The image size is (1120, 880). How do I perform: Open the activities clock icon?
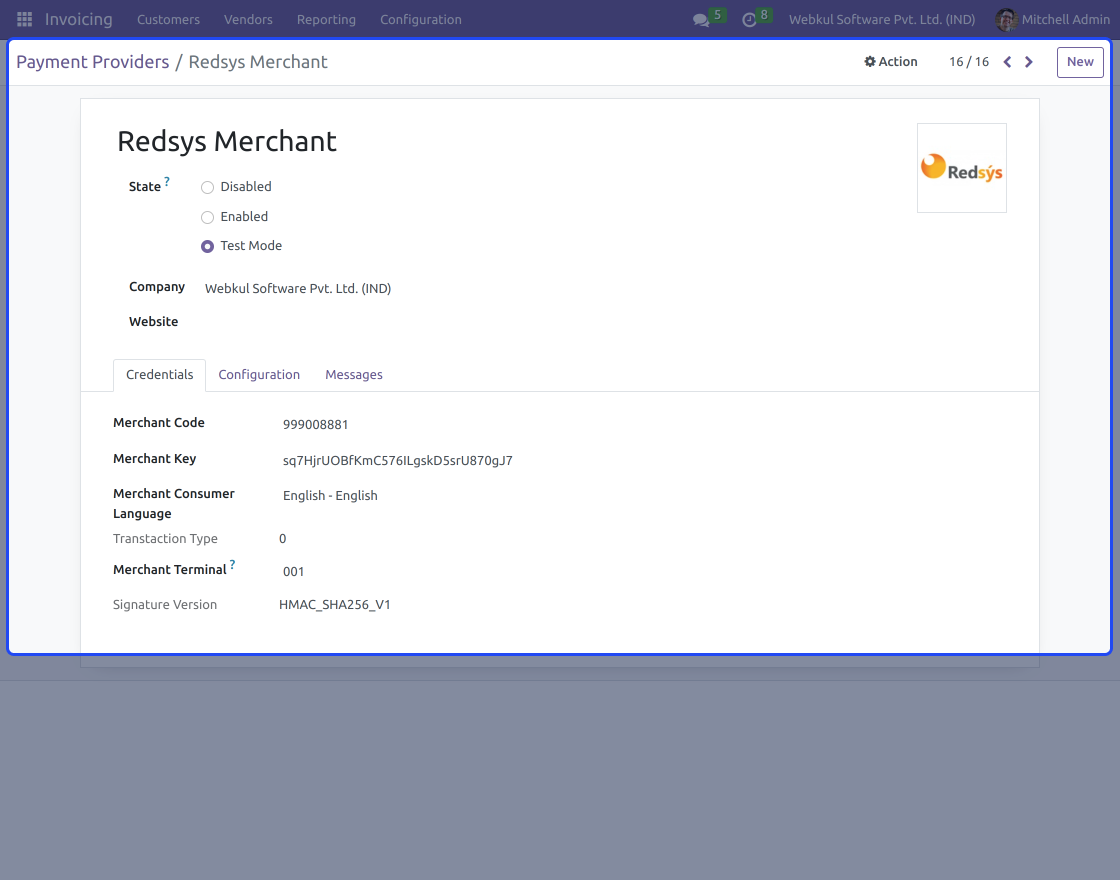coord(749,20)
